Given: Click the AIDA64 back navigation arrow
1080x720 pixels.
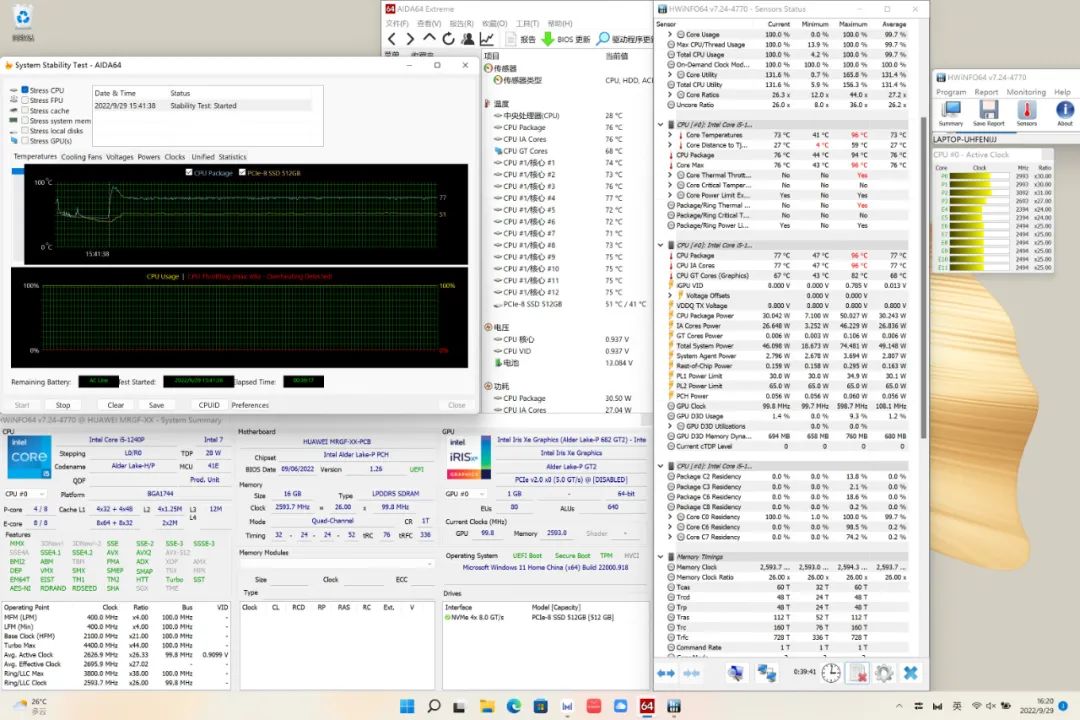Looking at the screenshot, I should [x=392, y=39].
